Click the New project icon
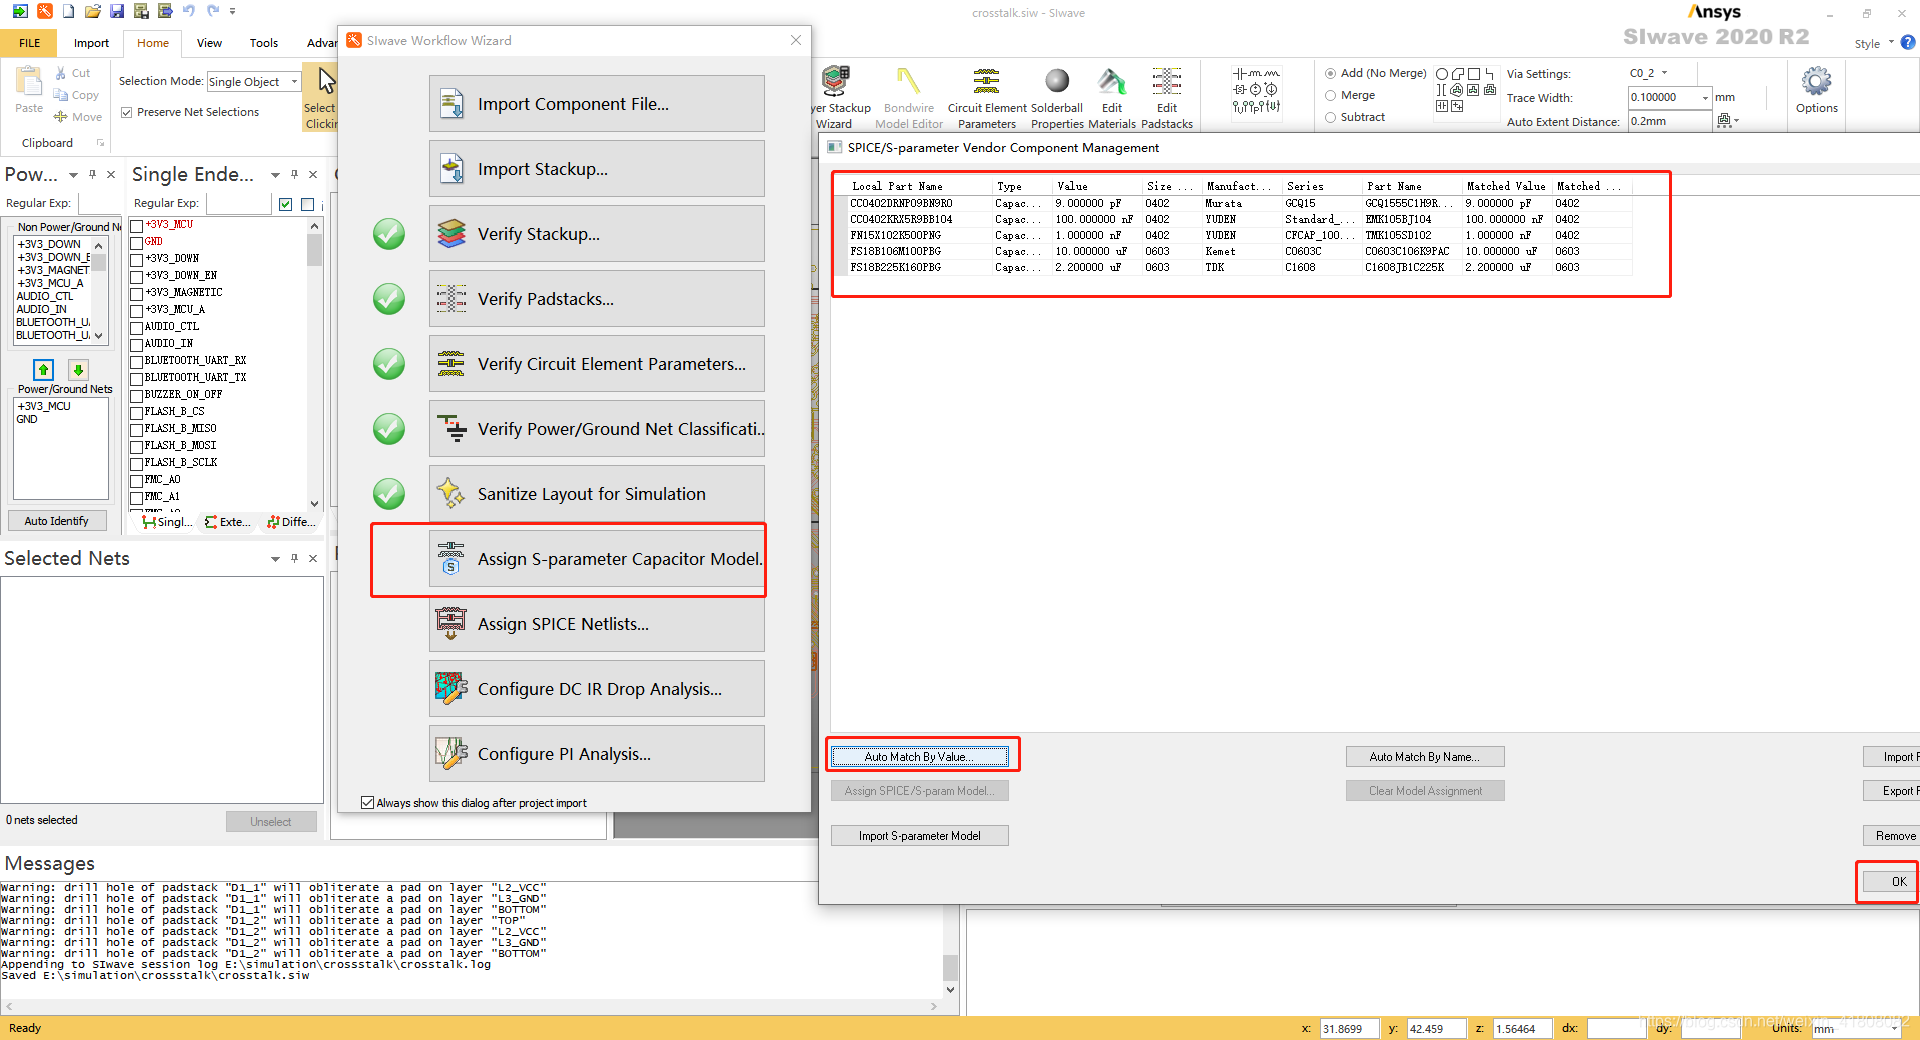1920x1040 pixels. coord(69,11)
